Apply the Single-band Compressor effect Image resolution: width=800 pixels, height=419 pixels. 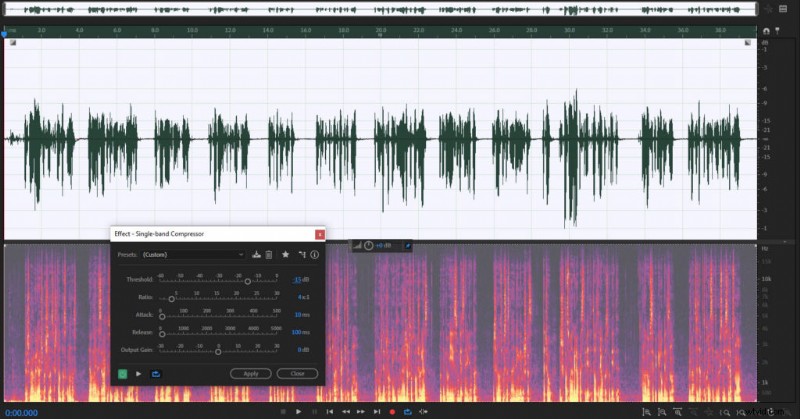(251, 374)
